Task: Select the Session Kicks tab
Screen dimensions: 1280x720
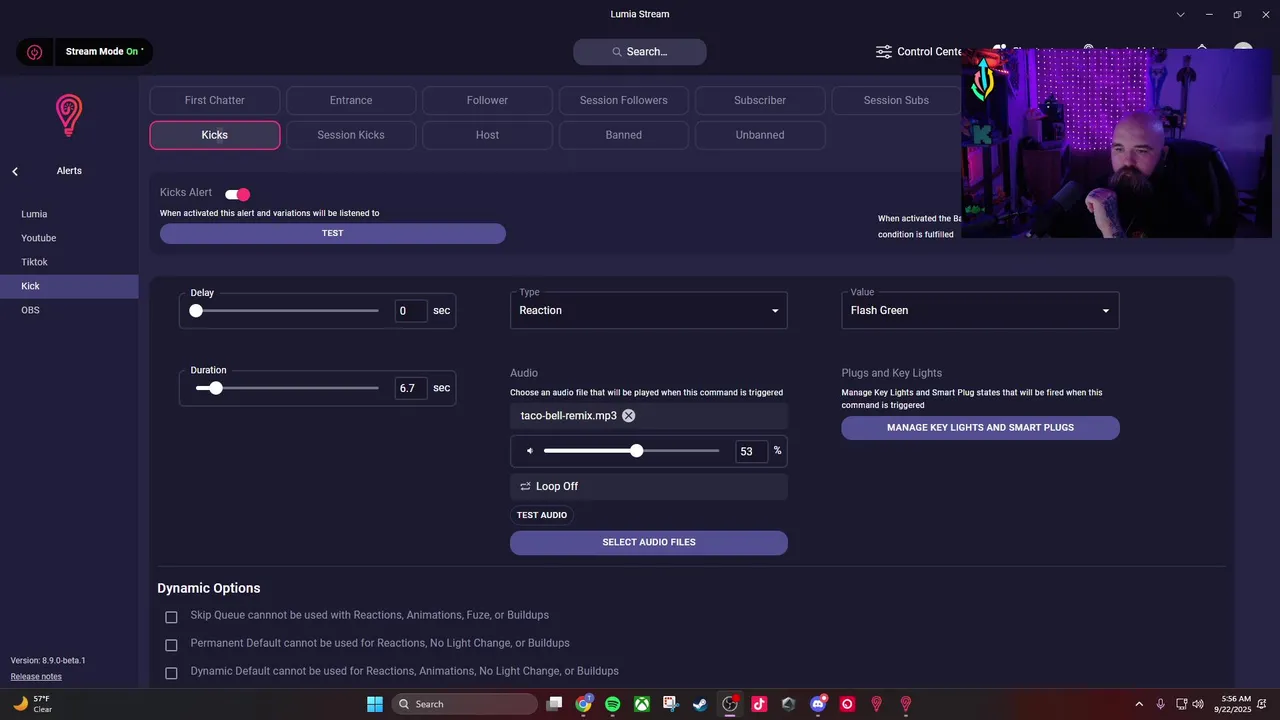Action: click(x=351, y=135)
